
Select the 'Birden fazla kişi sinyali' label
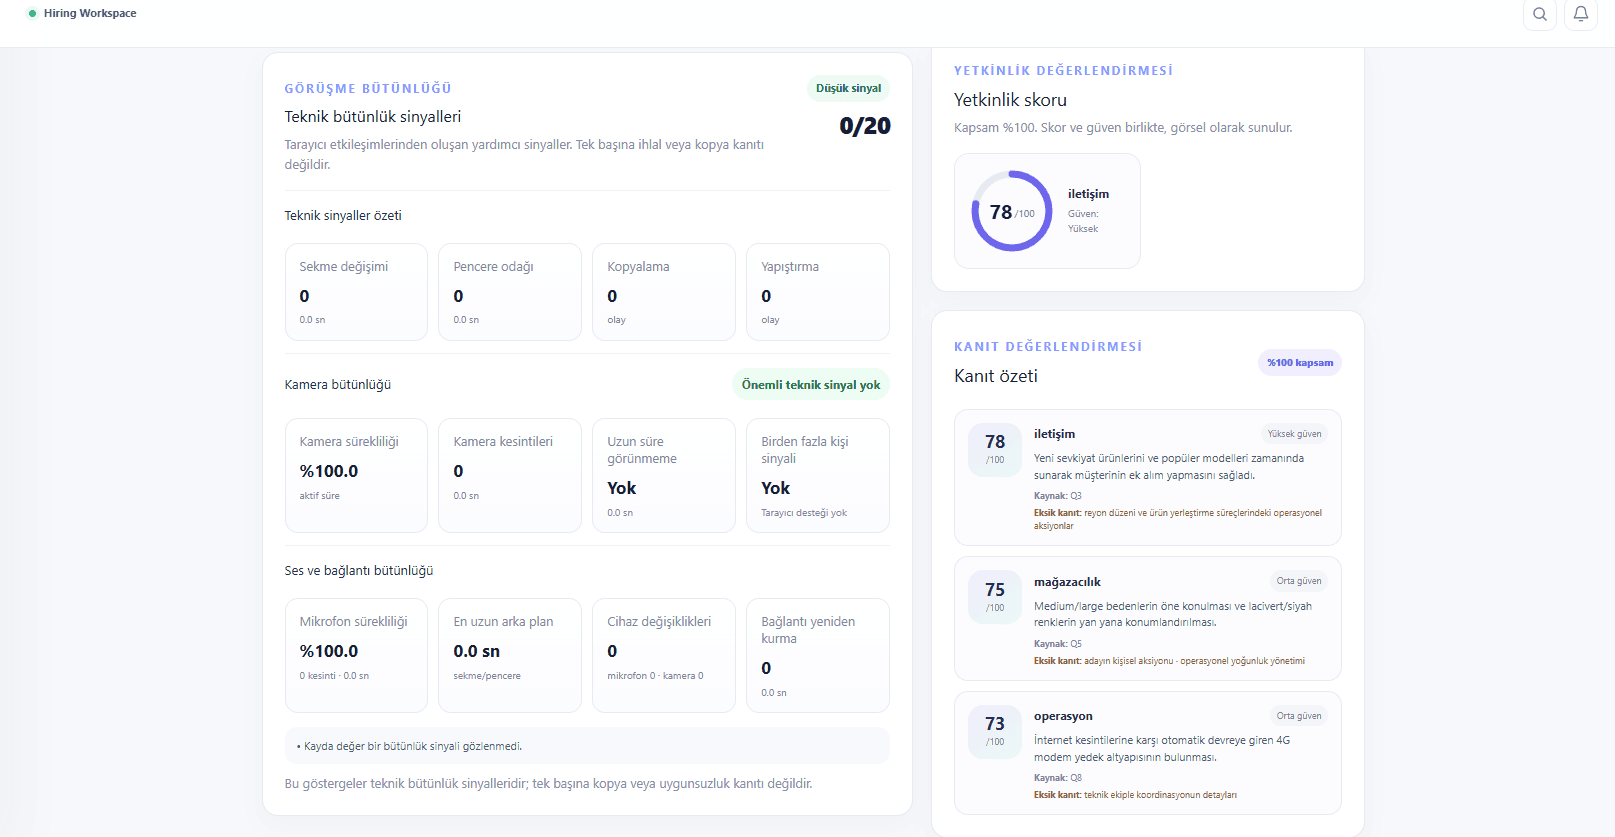point(805,450)
